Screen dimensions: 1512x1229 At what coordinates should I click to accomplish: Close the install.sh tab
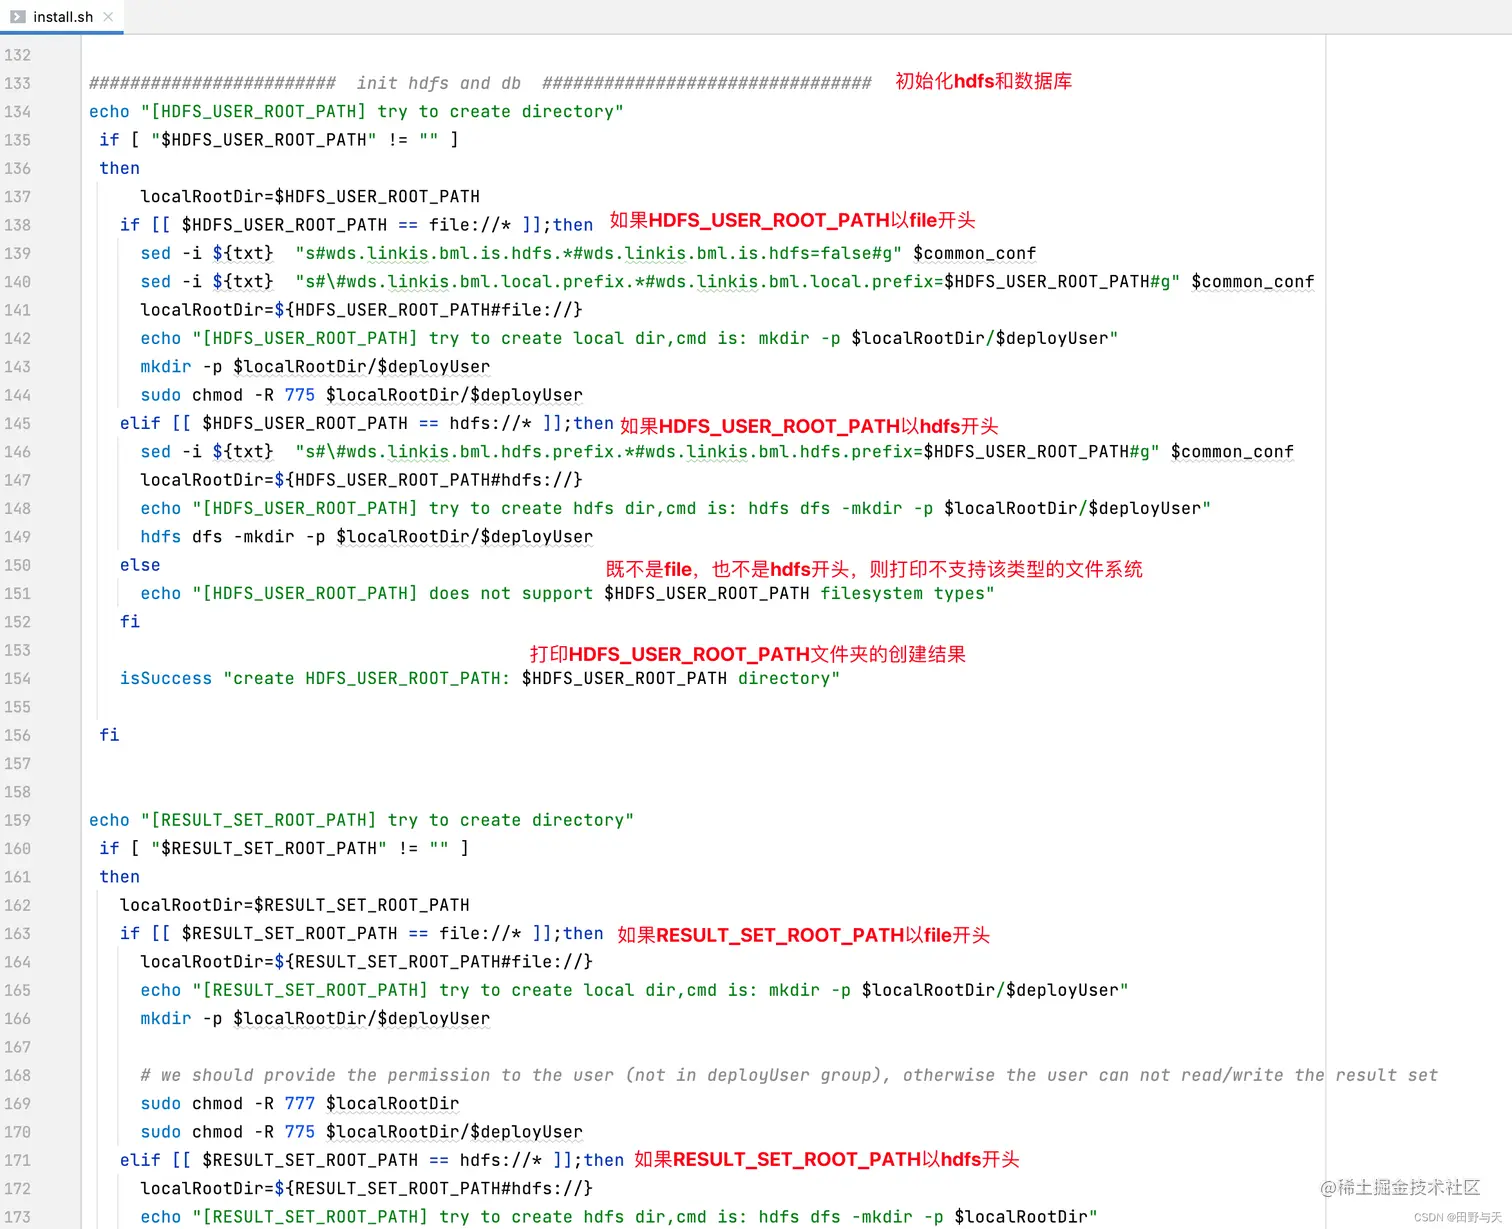[x=108, y=17]
